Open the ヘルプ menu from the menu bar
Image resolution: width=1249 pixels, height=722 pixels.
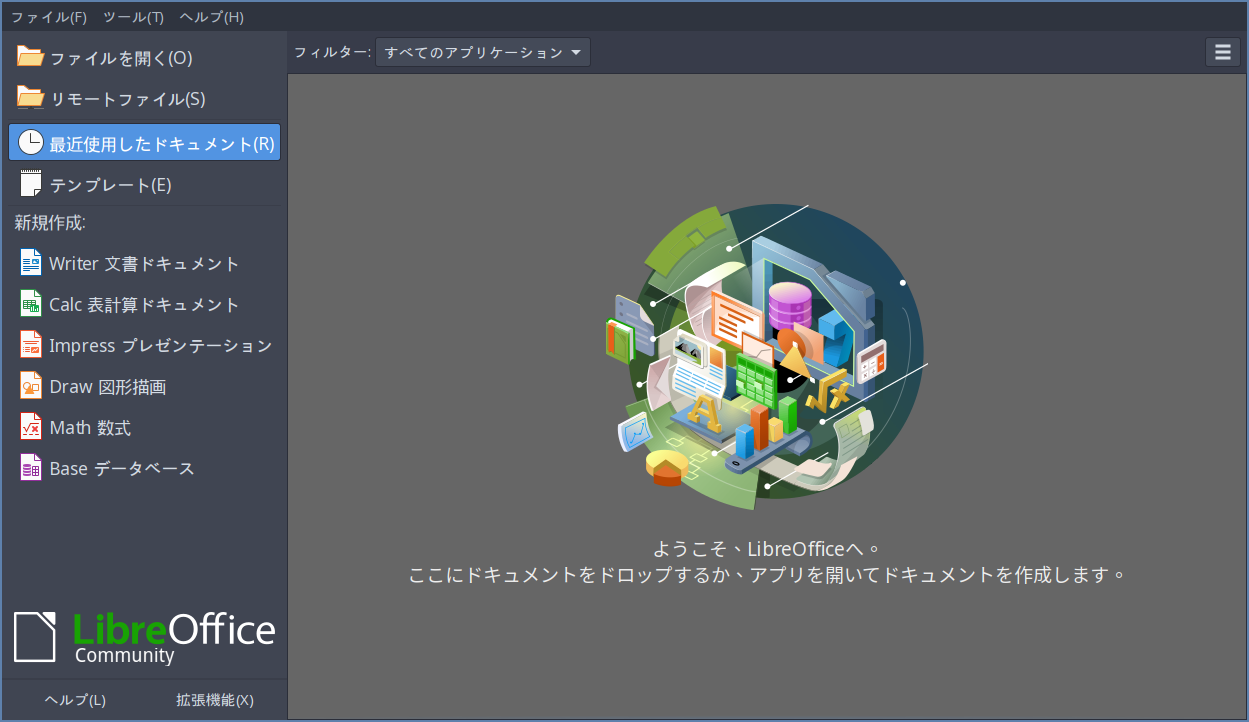point(210,16)
